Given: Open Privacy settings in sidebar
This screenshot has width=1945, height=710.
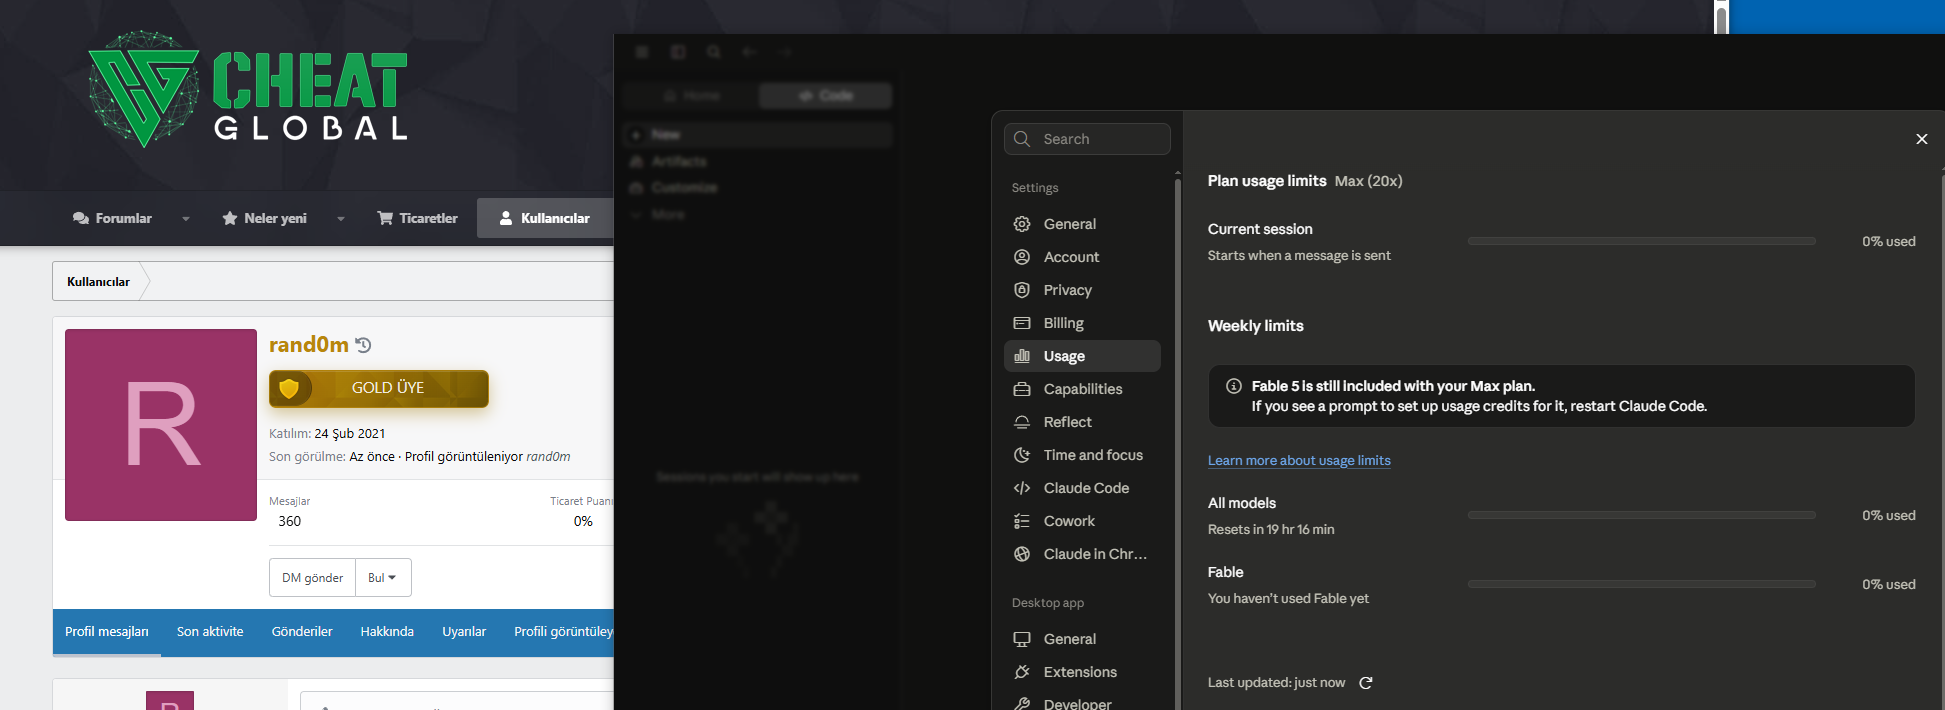Looking at the screenshot, I should click(1082, 290).
